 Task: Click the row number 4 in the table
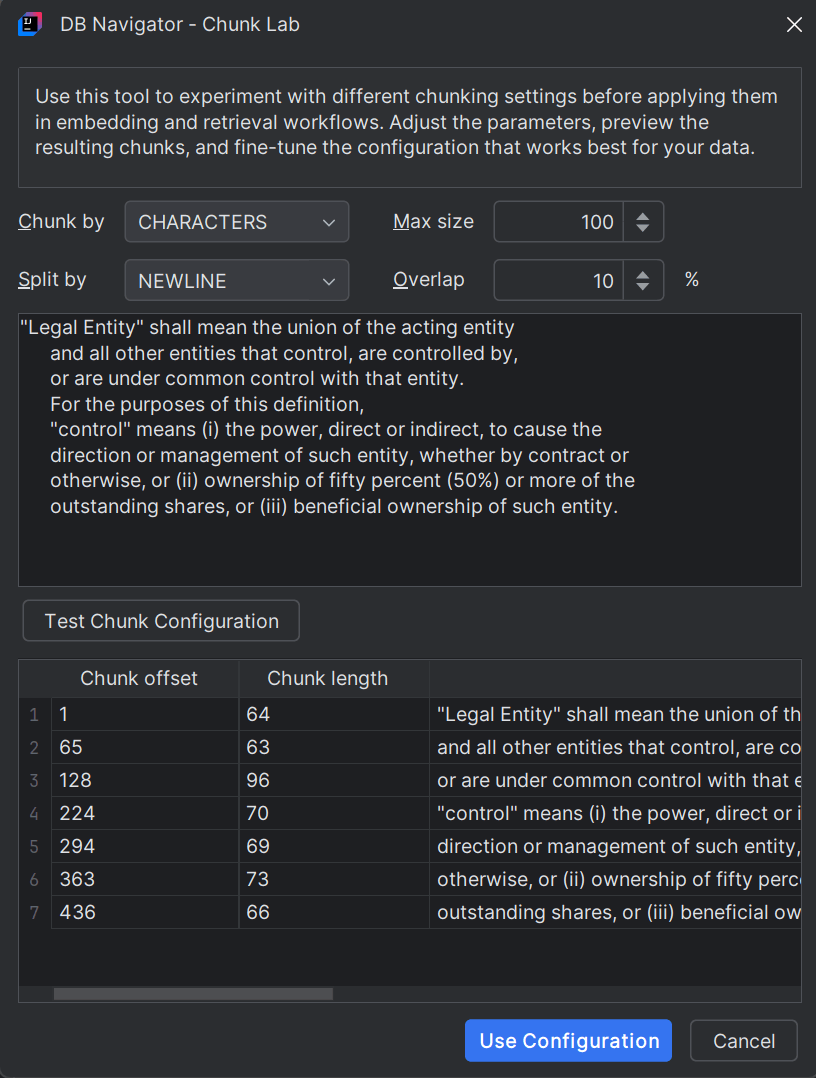pos(34,813)
